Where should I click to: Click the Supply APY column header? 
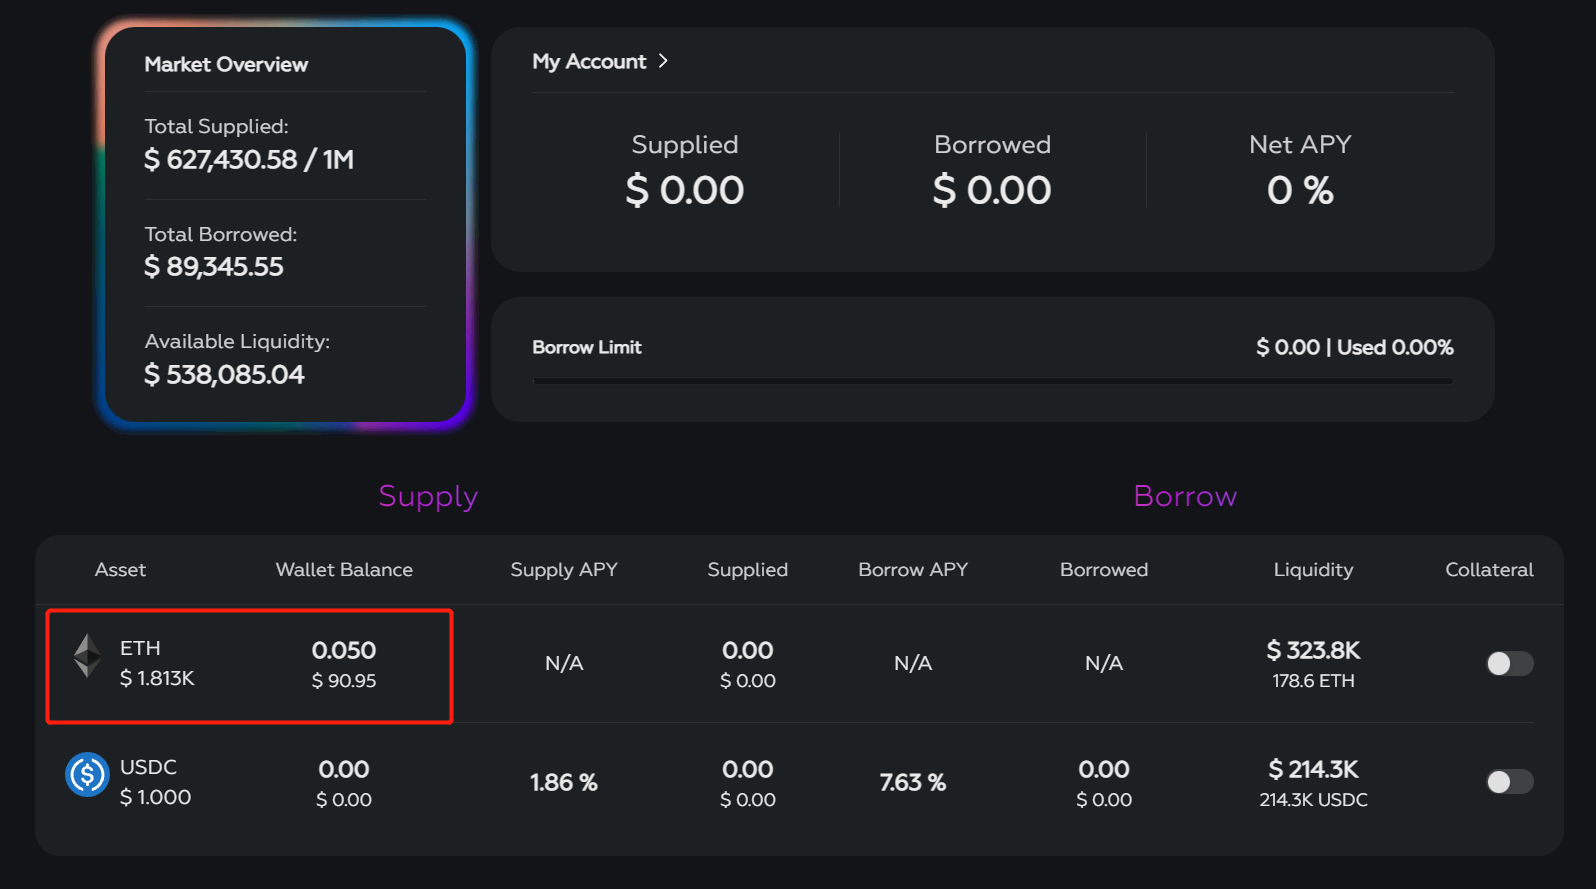[564, 570]
